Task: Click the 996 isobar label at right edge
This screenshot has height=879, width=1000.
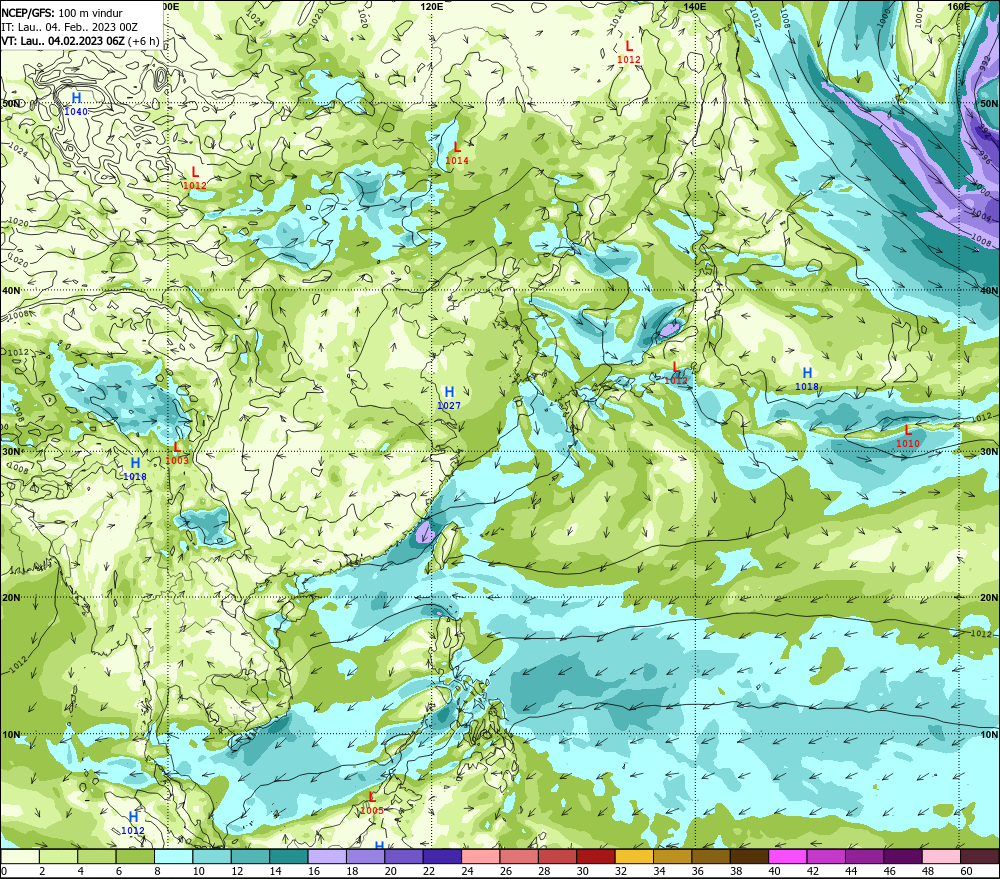Action: (x=985, y=157)
